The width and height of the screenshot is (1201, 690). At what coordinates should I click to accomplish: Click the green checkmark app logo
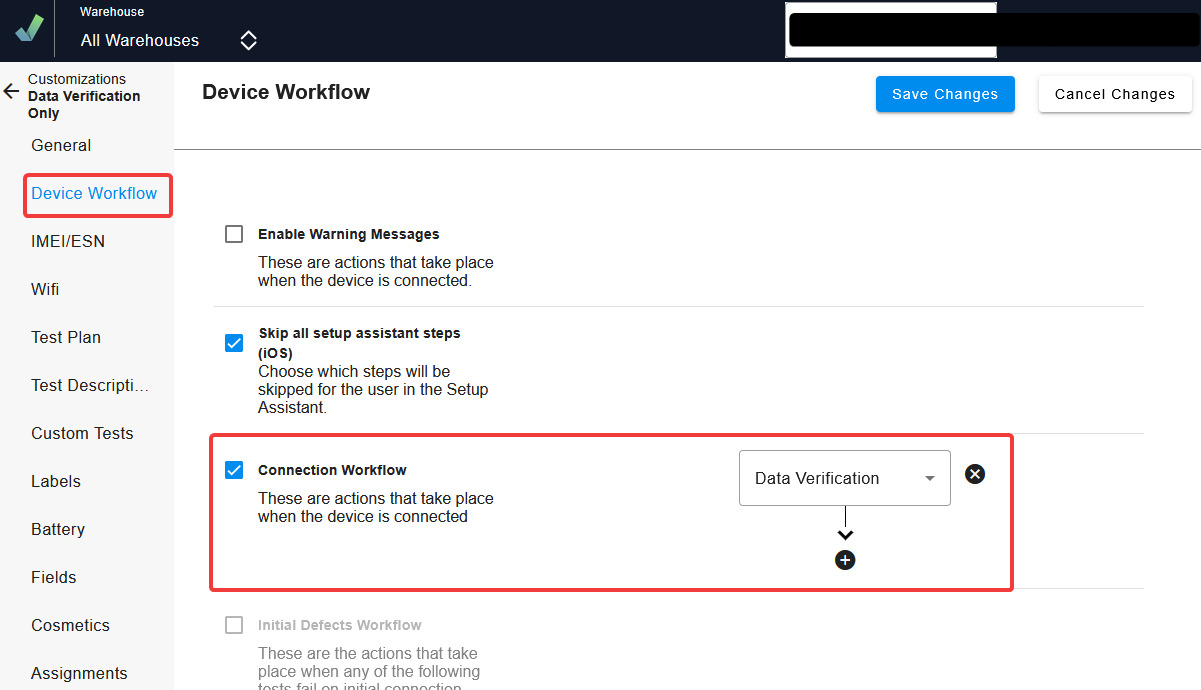tap(29, 28)
